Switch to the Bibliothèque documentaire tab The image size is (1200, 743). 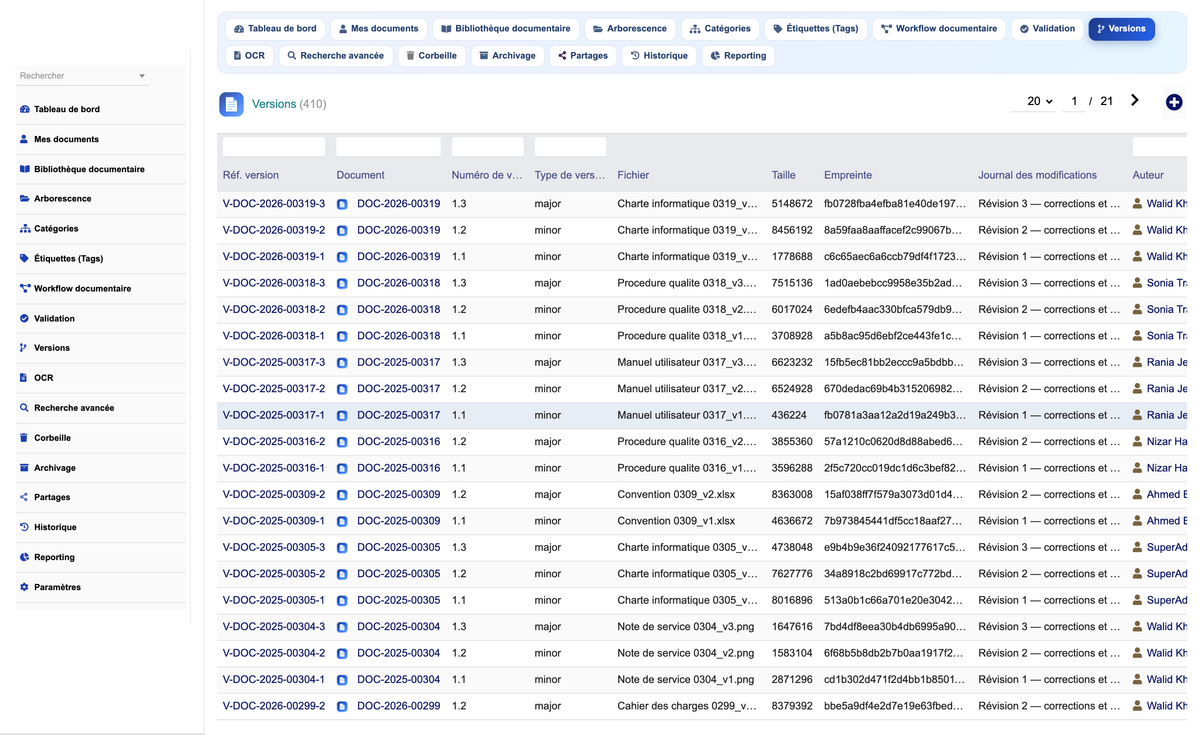point(506,29)
